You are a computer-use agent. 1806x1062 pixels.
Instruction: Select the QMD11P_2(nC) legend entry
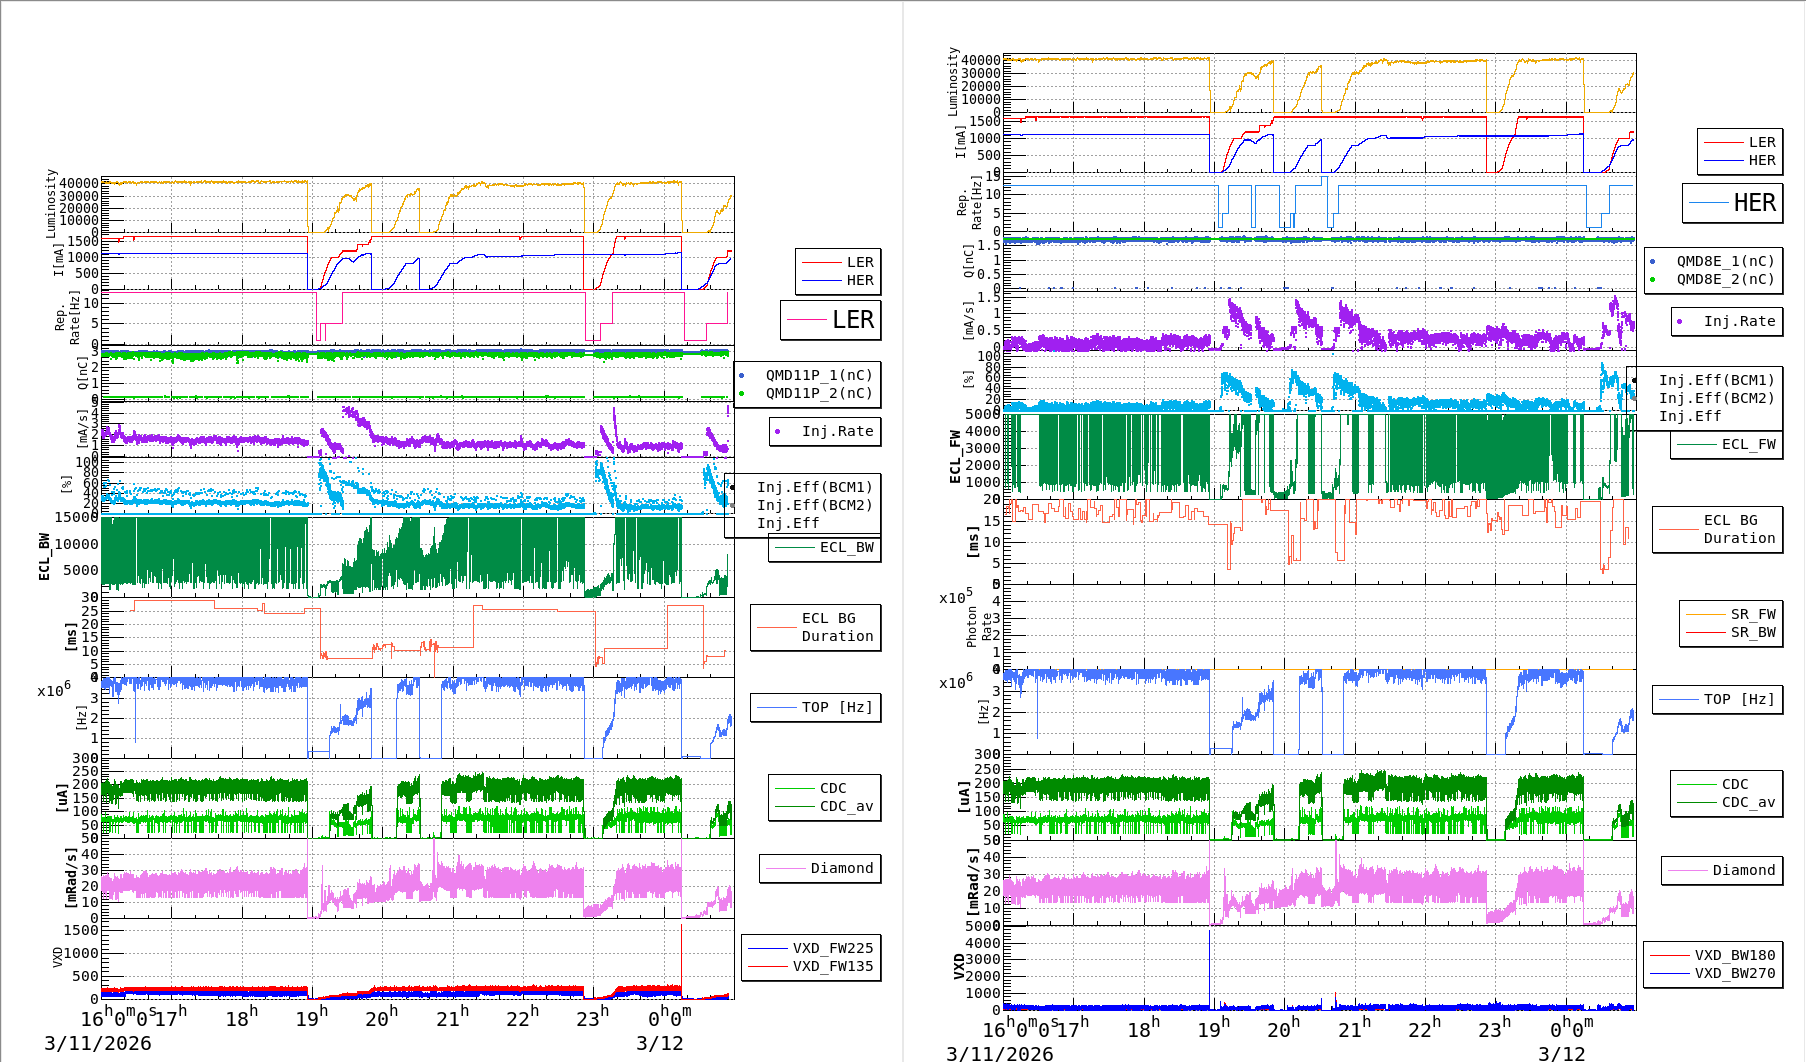[818, 393]
